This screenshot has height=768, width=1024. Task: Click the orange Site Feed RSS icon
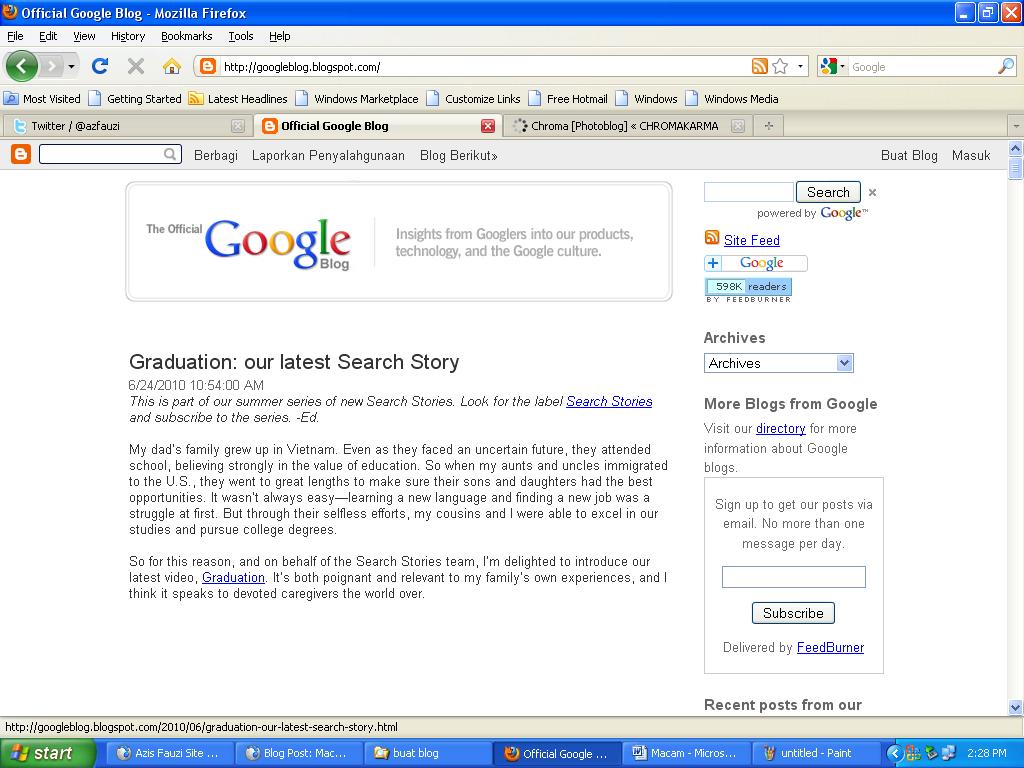712,238
